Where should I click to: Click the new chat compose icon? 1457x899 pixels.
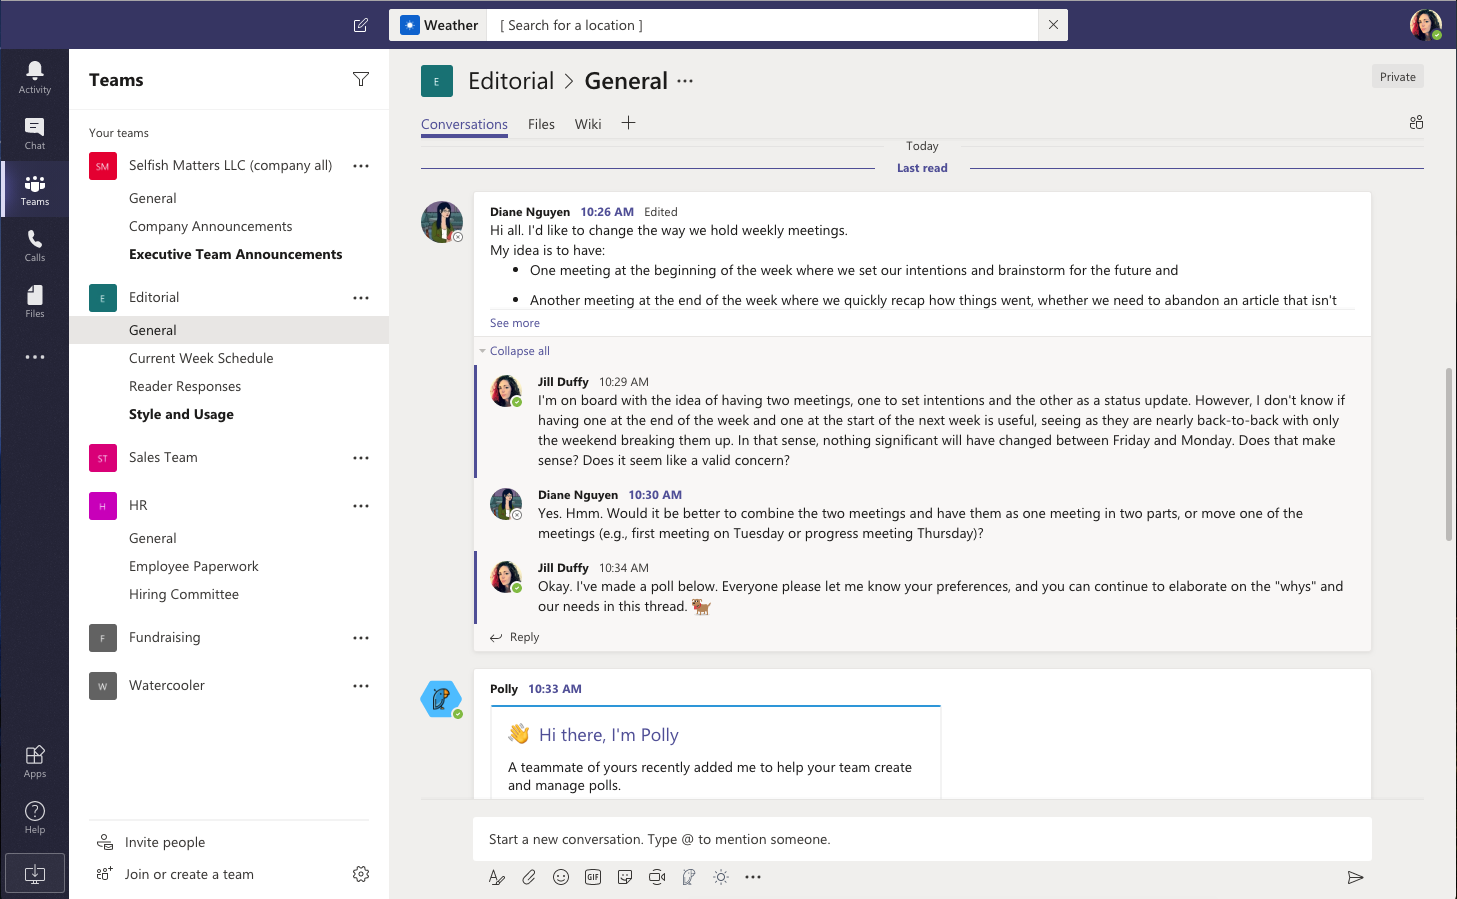pos(361,25)
